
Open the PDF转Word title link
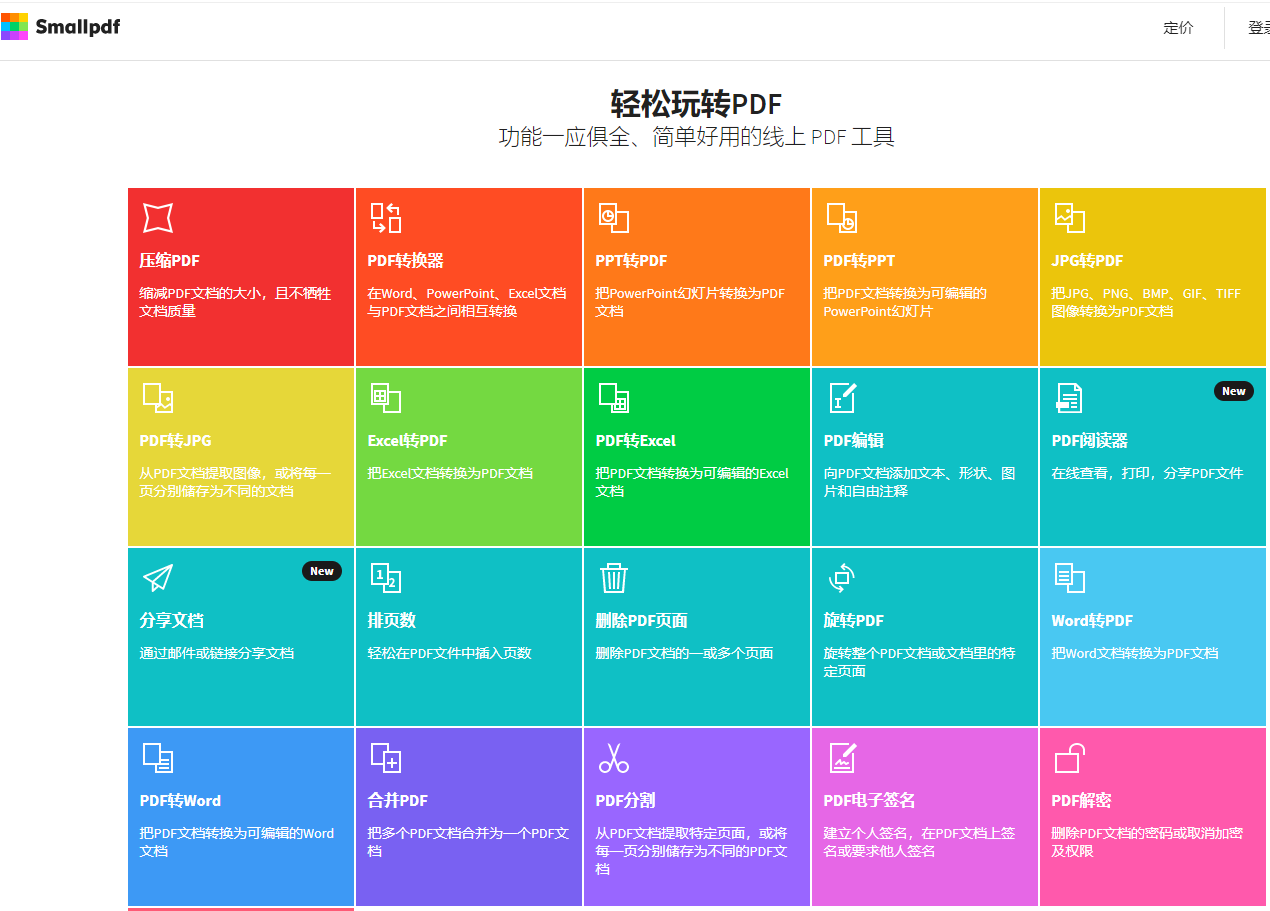point(180,801)
